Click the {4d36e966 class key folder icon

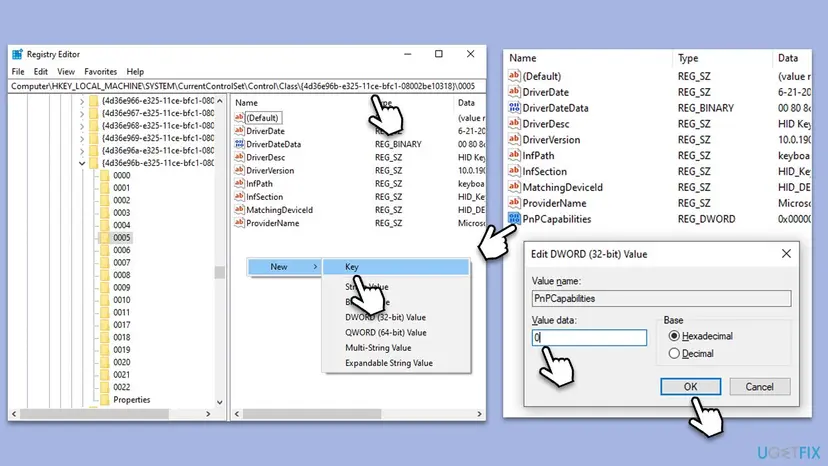[x=93, y=100]
